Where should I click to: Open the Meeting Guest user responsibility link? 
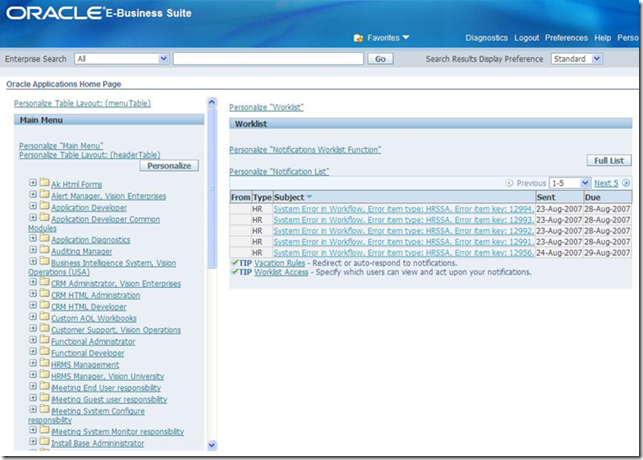tap(109, 399)
